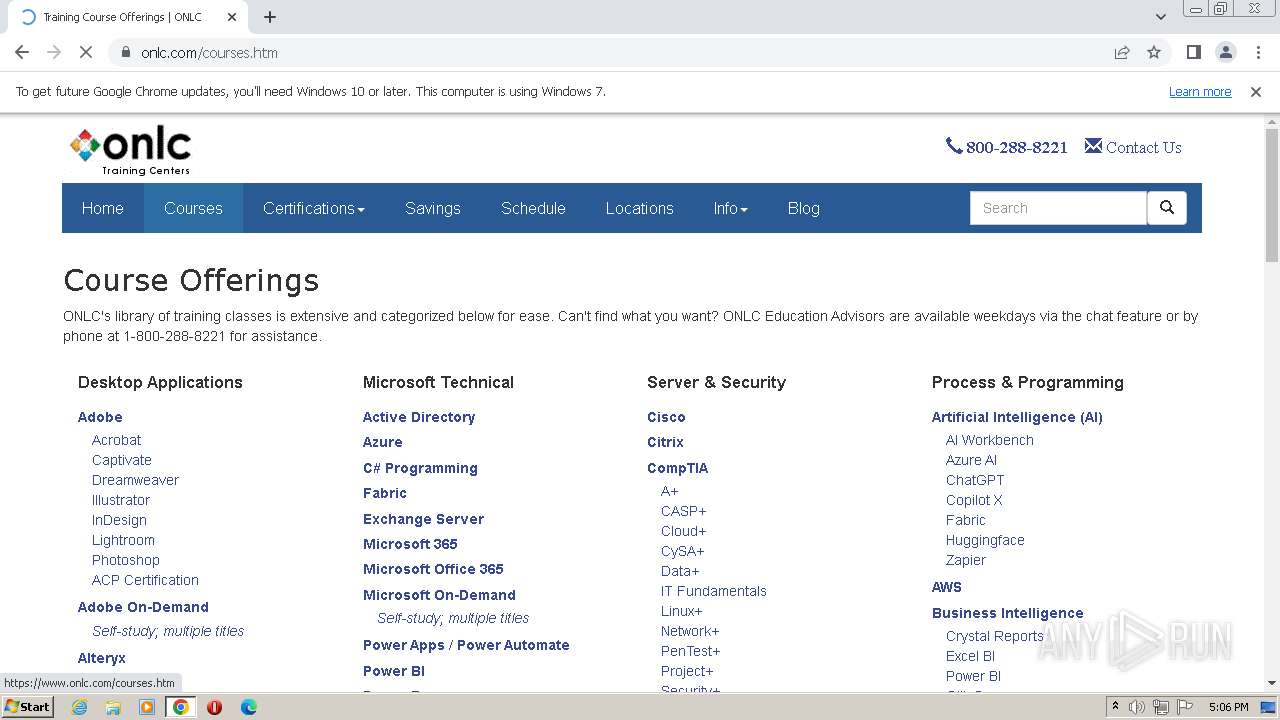
Task: Click the Action Center flag tray icon
Action: coord(1183,707)
